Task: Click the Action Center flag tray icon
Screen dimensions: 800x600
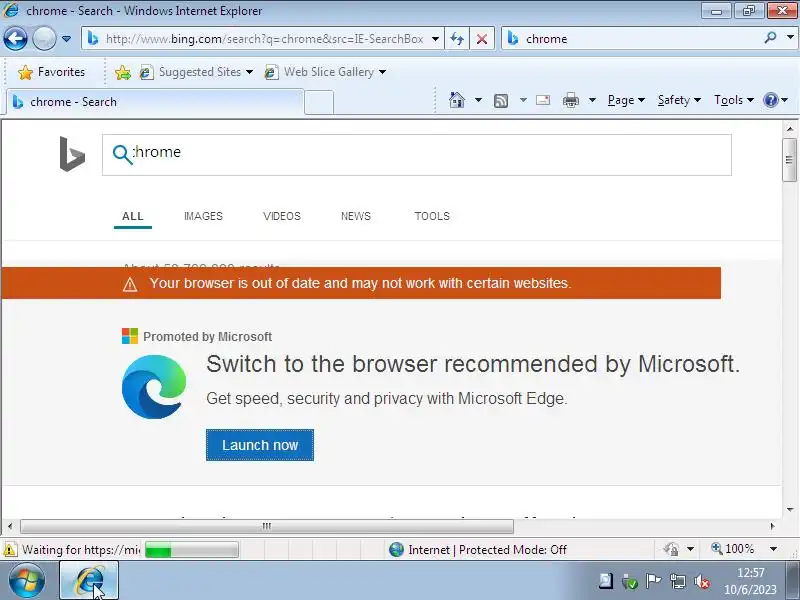Action: click(653, 581)
